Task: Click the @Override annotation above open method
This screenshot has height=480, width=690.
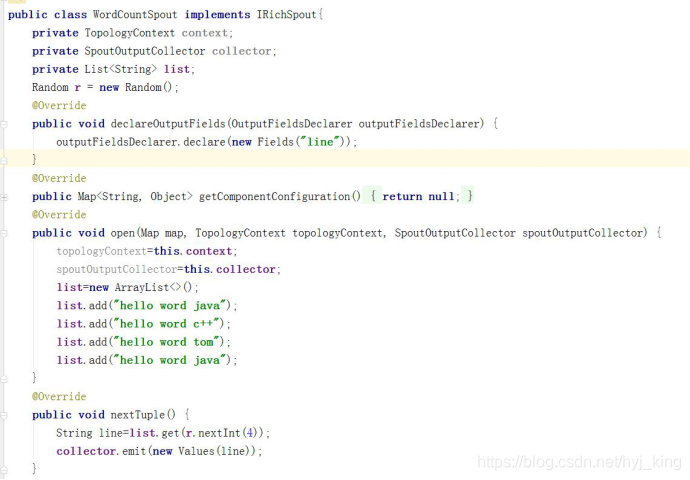Action: pyautogui.click(x=59, y=215)
